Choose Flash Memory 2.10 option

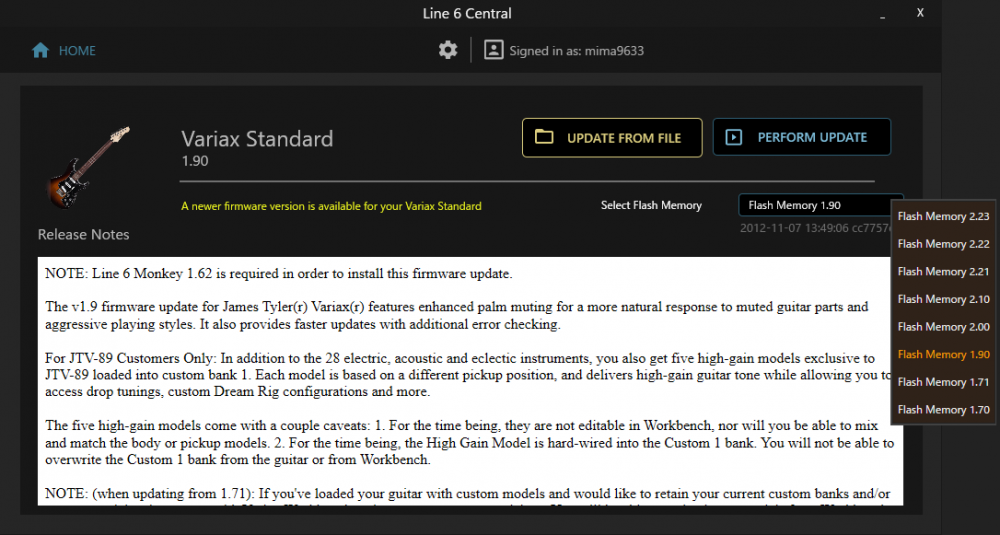pos(943,299)
